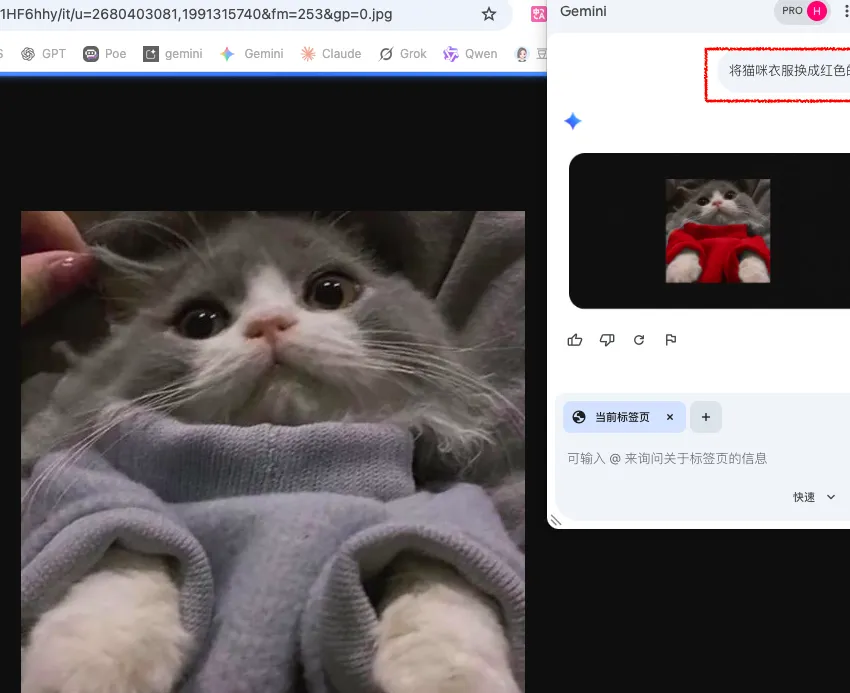Give the response a thumbs up

tap(575, 340)
